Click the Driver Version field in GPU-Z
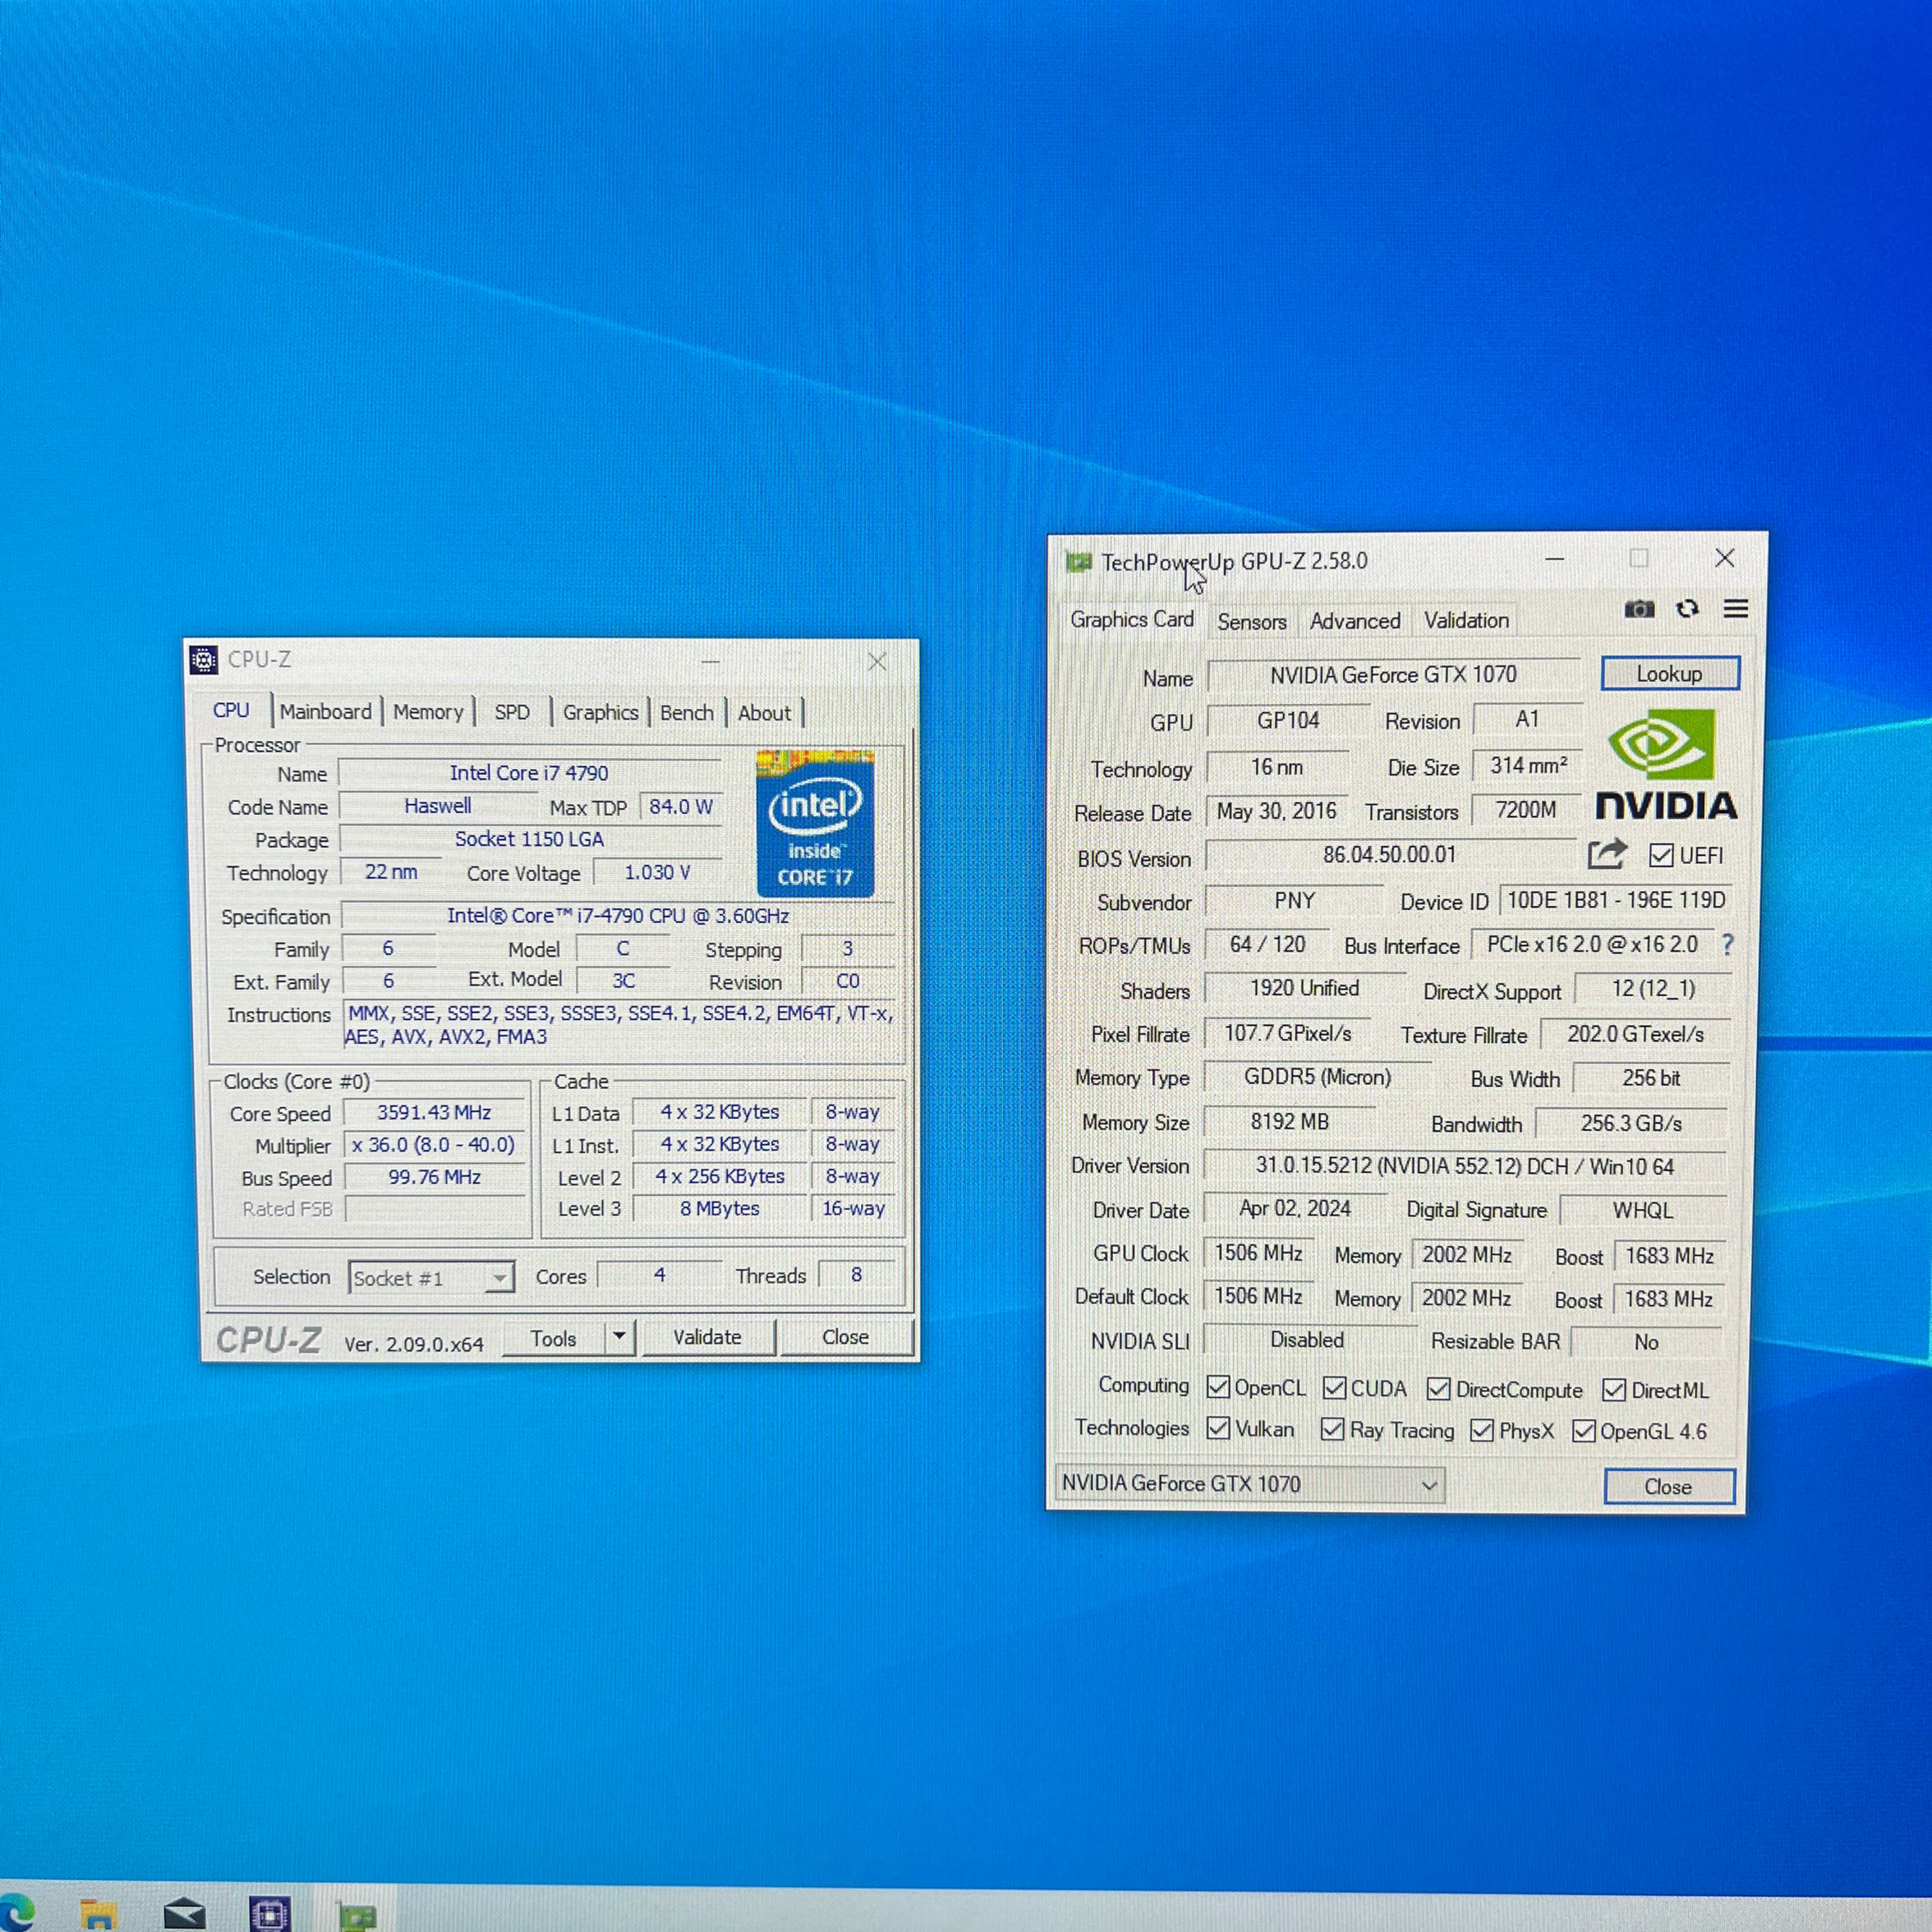Viewport: 1932px width, 1932px height. pyautogui.click(x=1465, y=1166)
